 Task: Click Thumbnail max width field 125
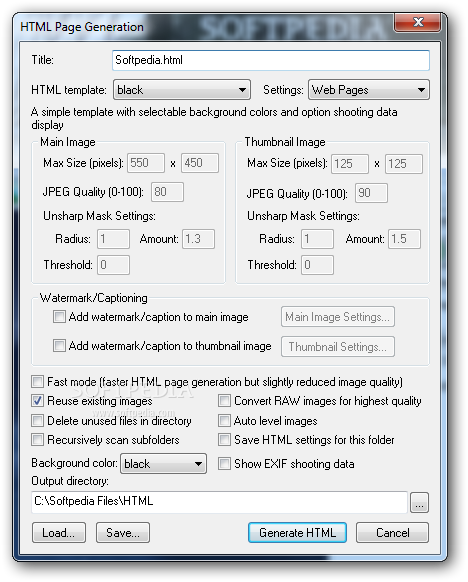click(350, 164)
